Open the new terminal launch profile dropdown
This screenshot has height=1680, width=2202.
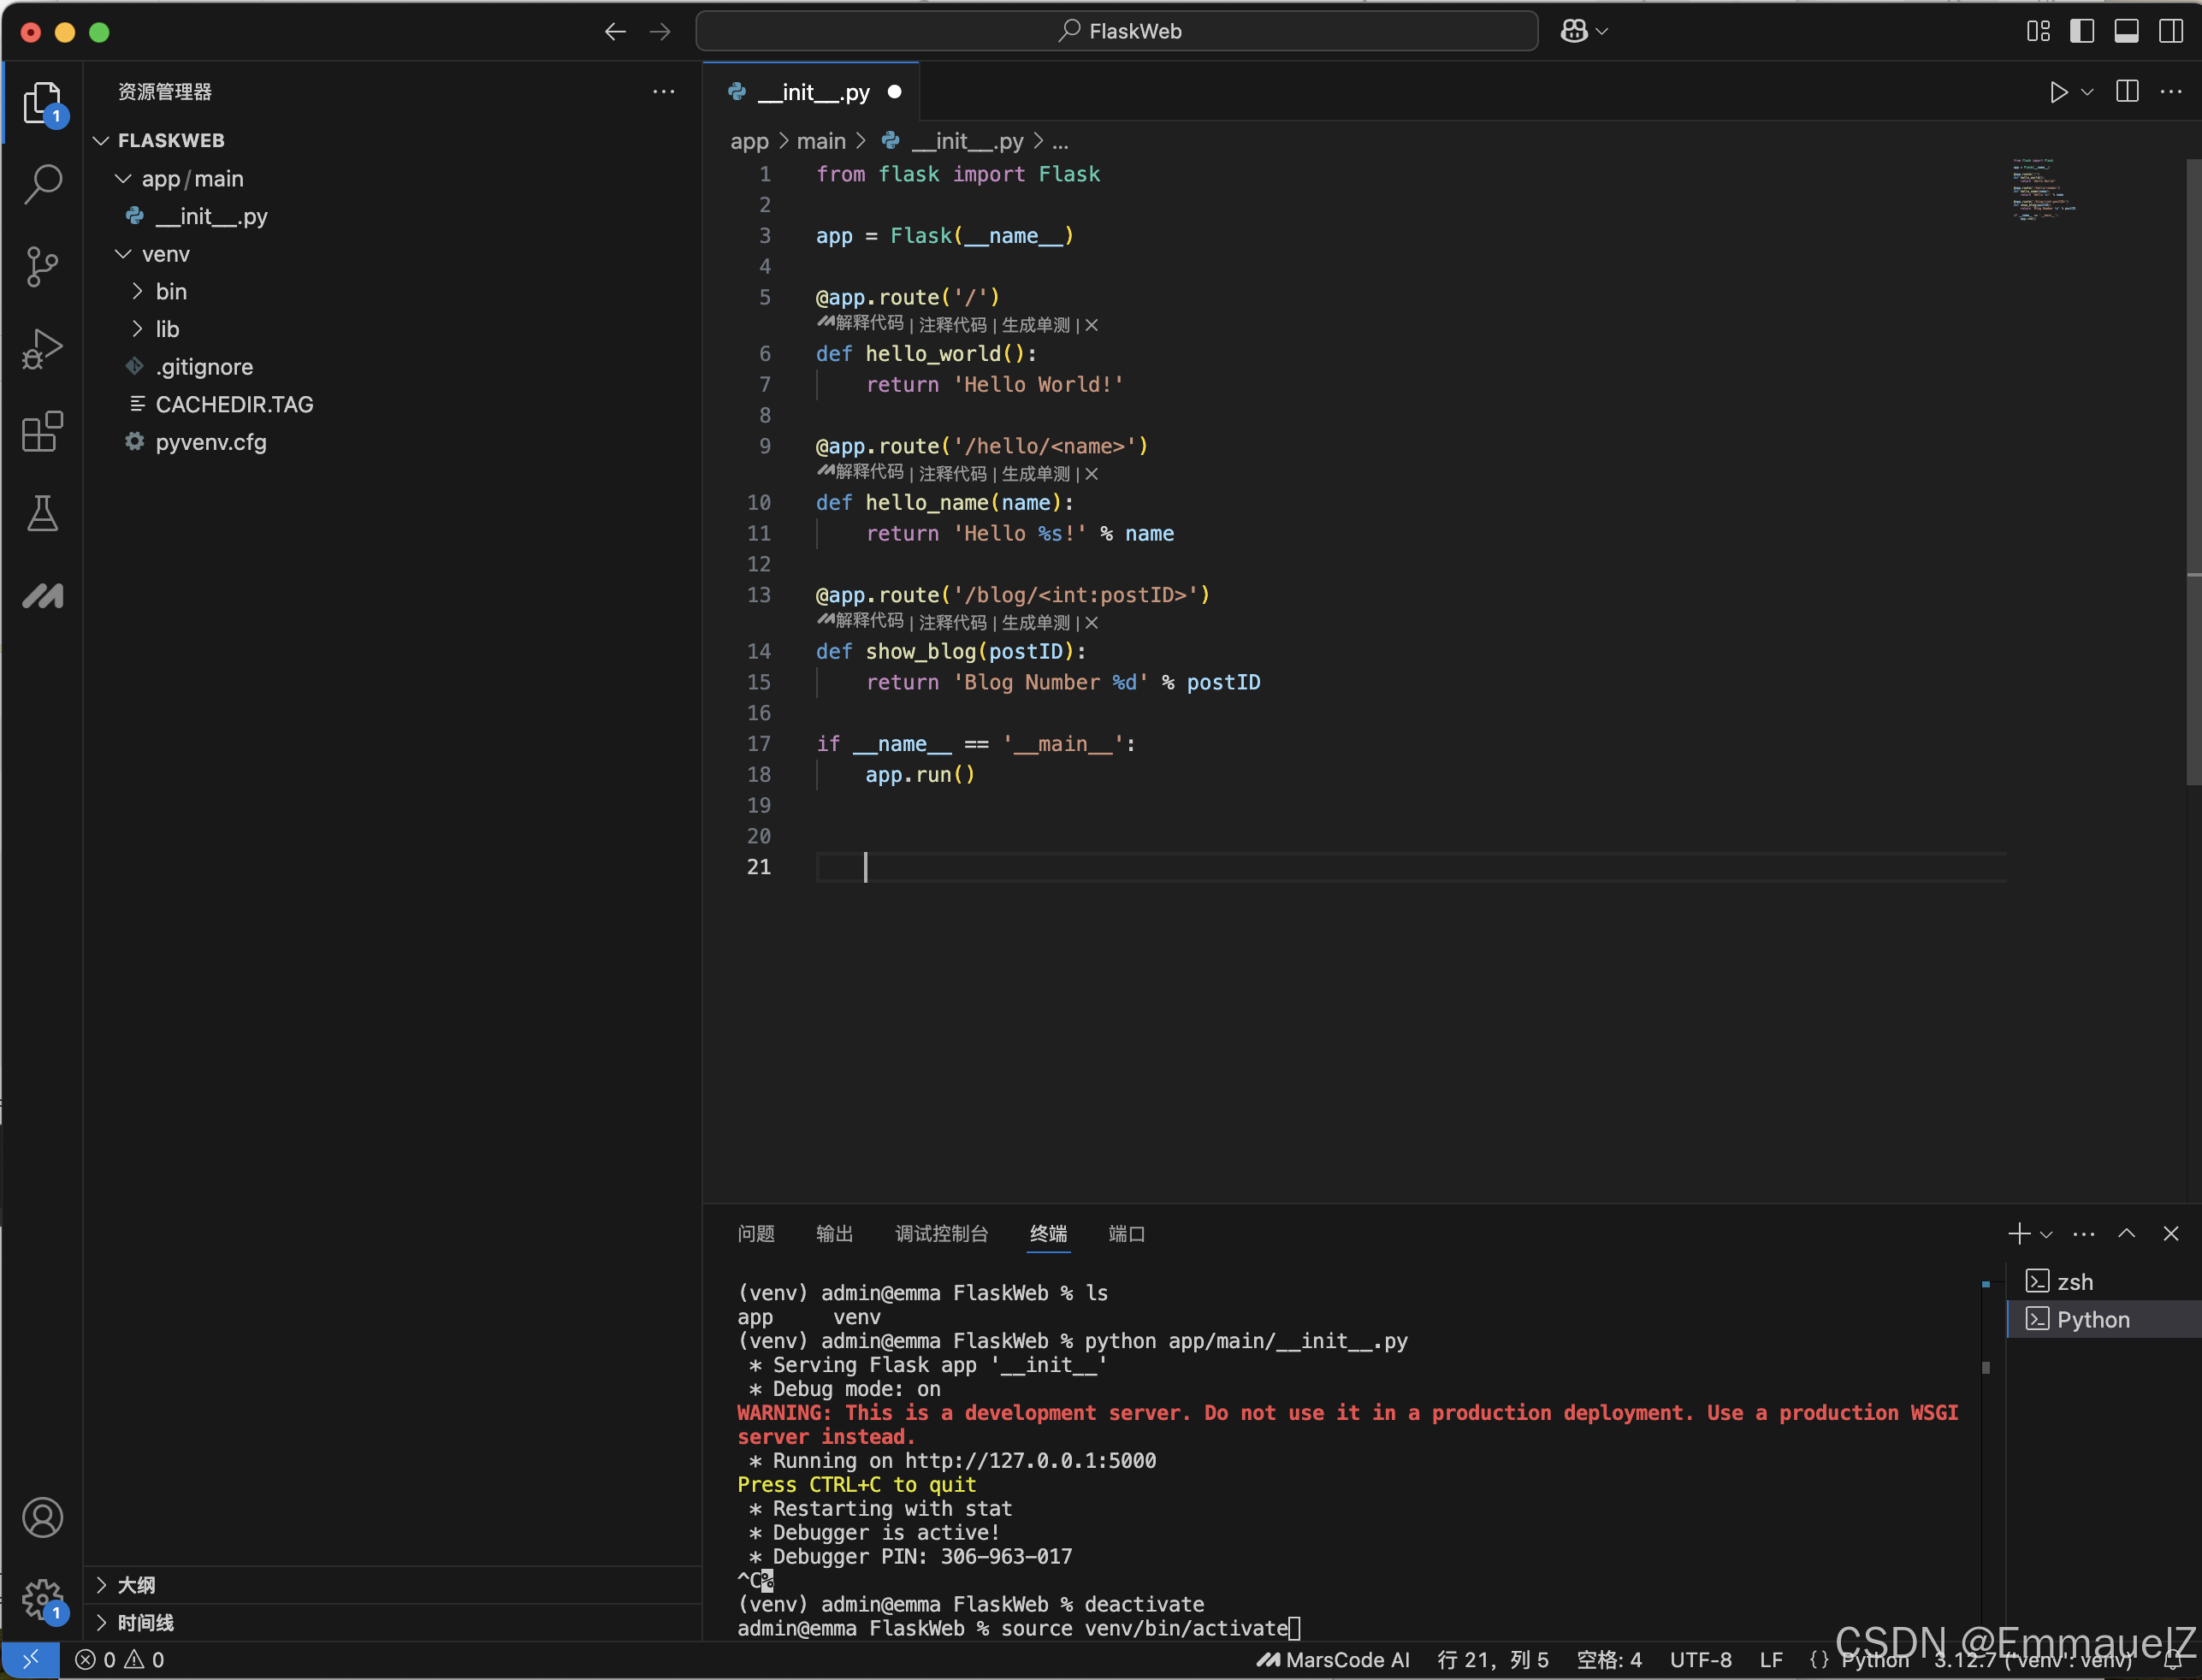click(2046, 1234)
